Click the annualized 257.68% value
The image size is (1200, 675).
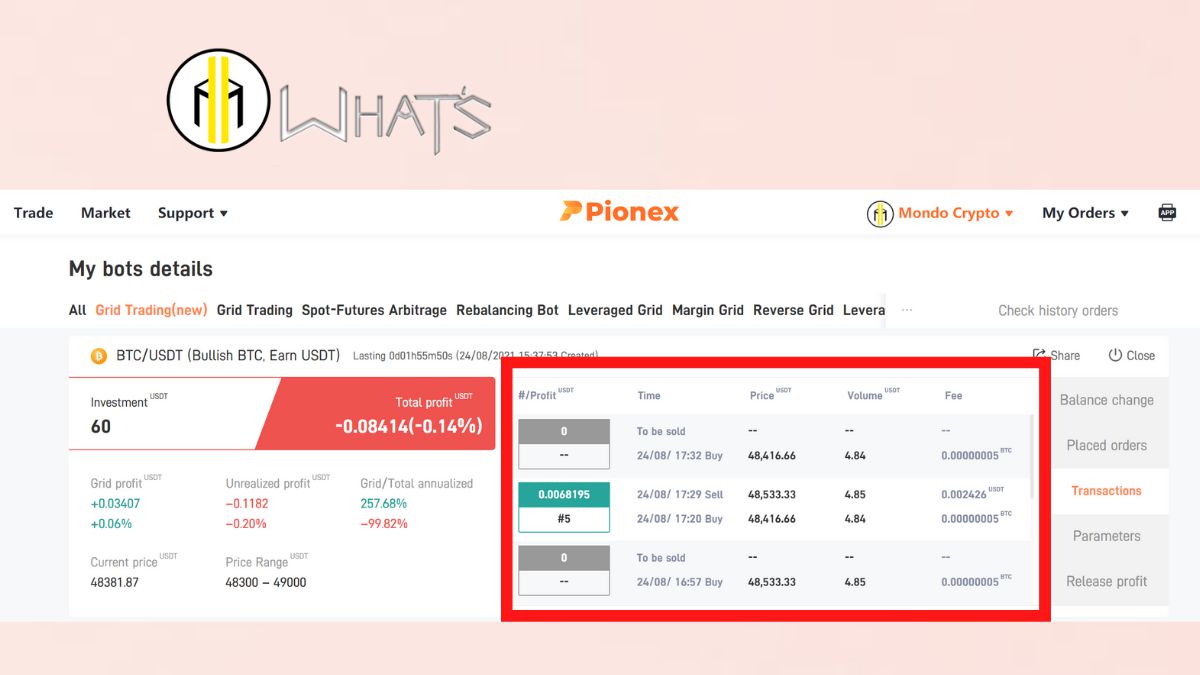(384, 503)
